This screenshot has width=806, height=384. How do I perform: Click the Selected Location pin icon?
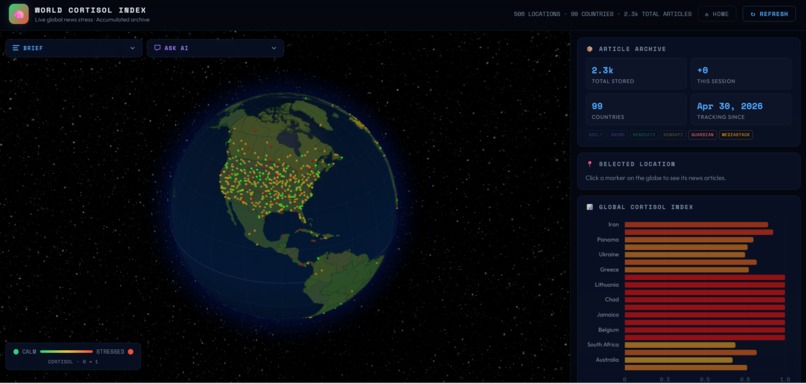coord(590,164)
